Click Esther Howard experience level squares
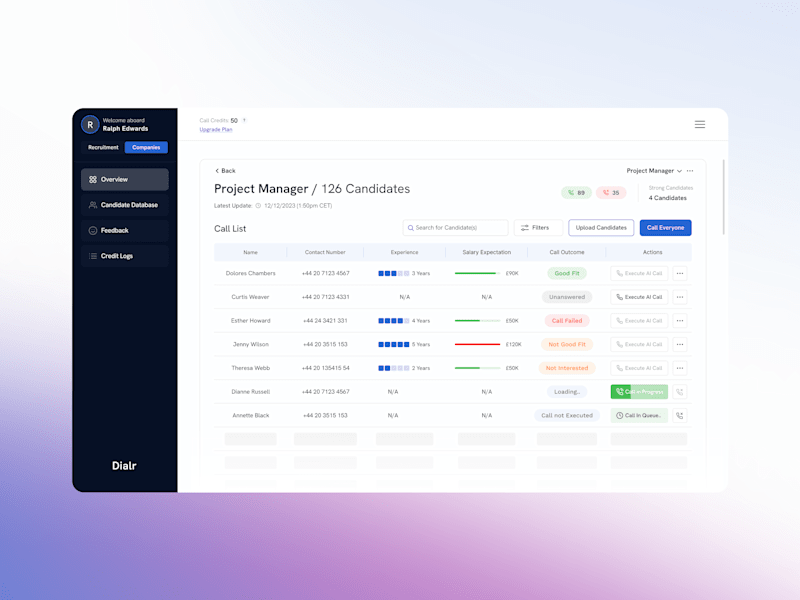Image resolution: width=800 pixels, height=600 pixels. pos(393,321)
